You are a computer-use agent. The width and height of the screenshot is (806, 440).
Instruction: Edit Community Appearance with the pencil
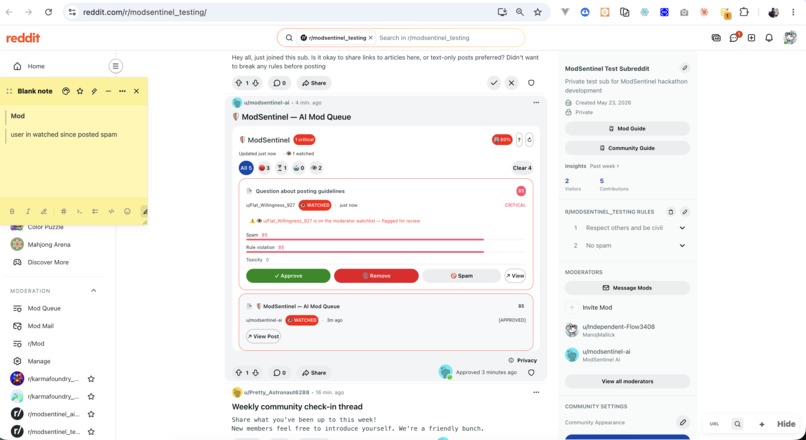pyautogui.click(x=683, y=423)
